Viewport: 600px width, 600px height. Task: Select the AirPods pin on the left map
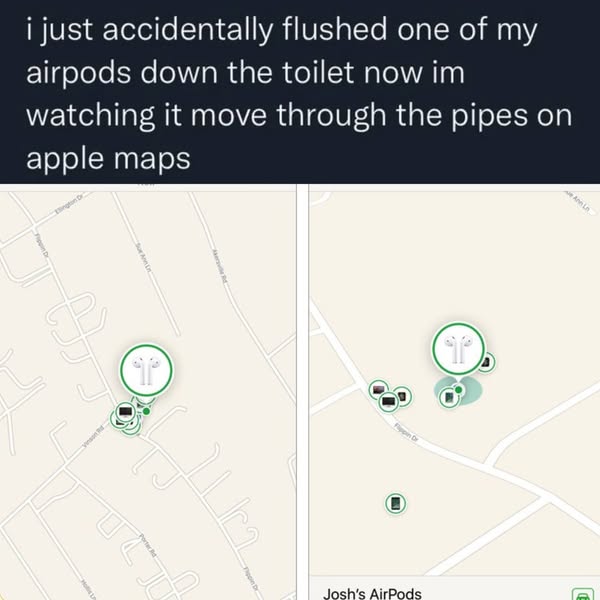[146, 370]
